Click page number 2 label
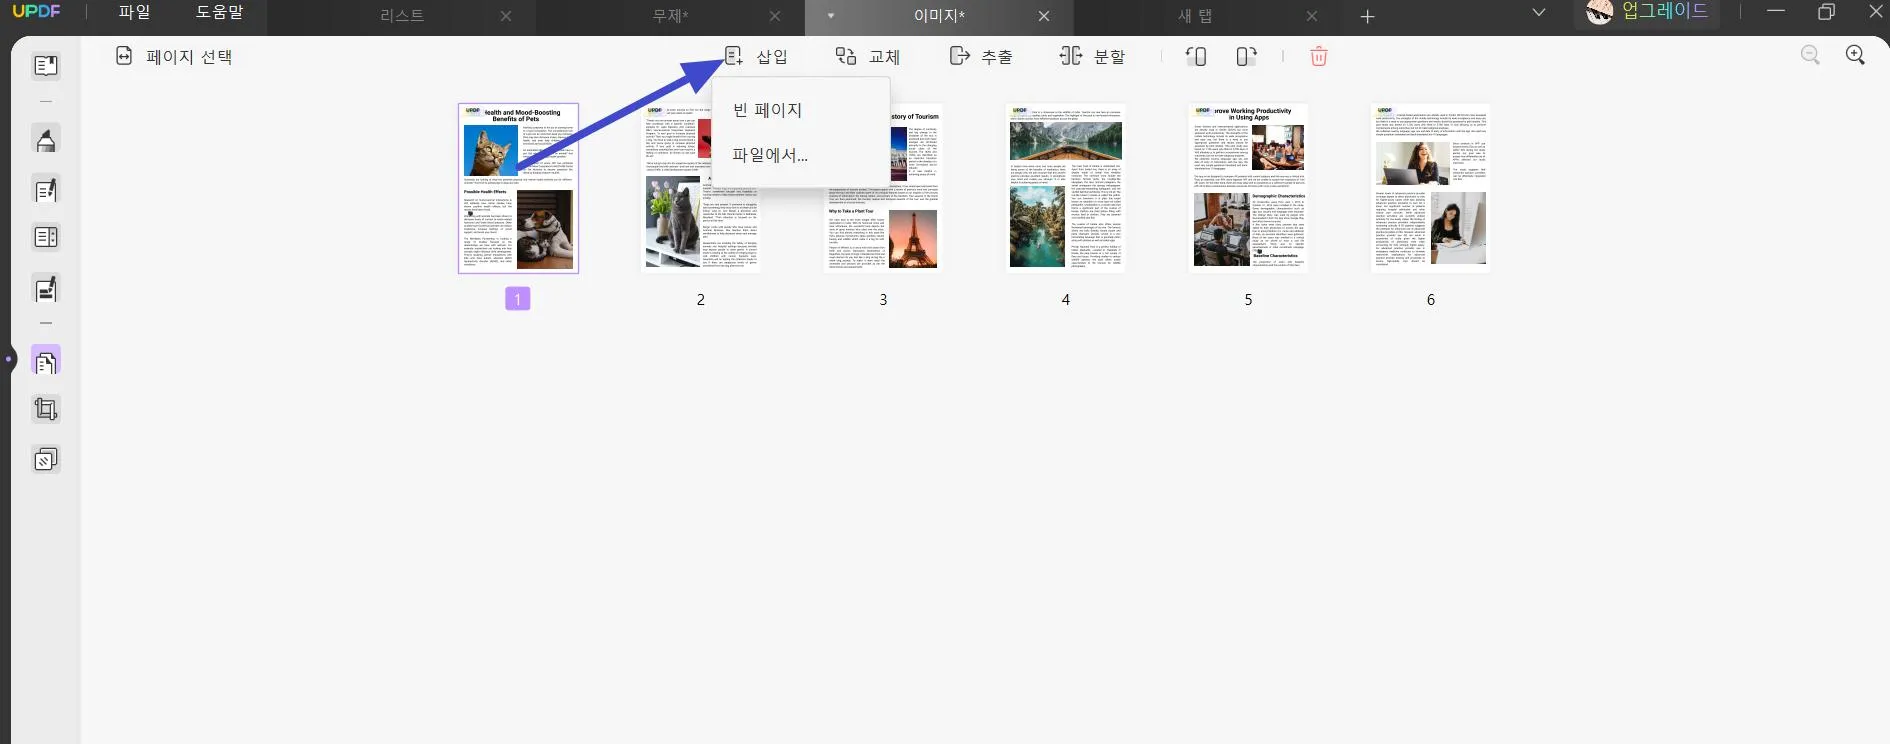Viewport: 1890px width, 744px height. pyautogui.click(x=701, y=300)
